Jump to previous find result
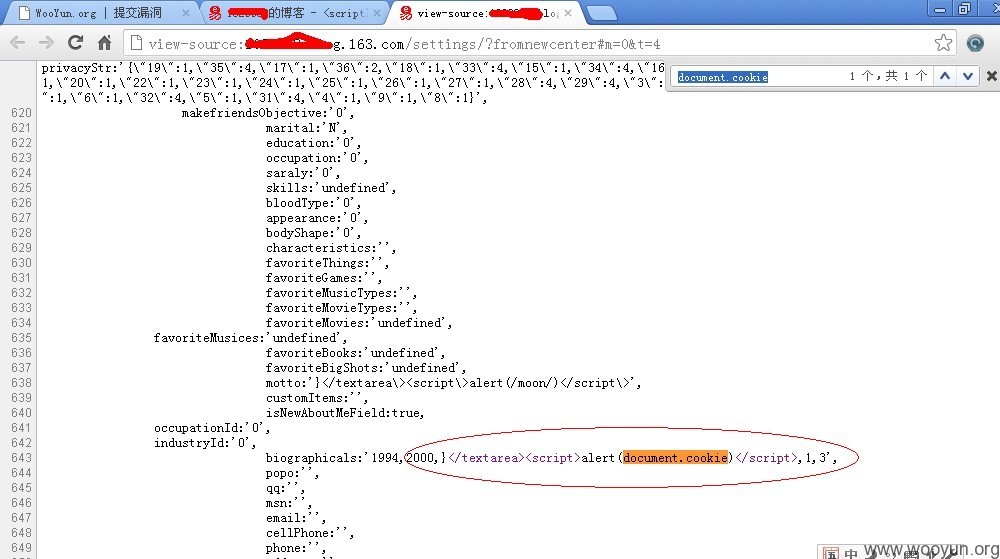This screenshot has height=559, width=1000. 945,76
